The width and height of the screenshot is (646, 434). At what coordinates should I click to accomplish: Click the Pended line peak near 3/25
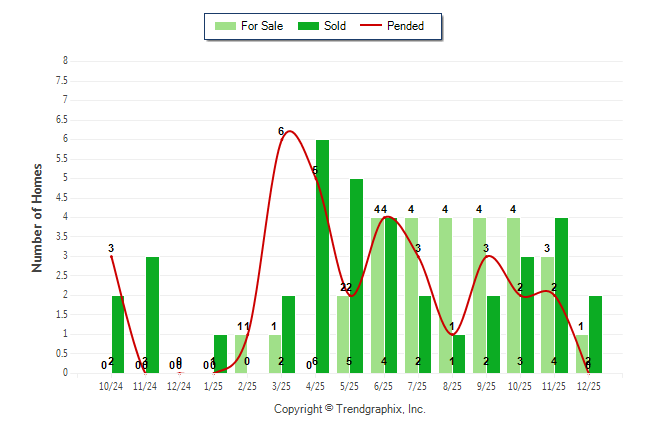[x=289, y=132]
